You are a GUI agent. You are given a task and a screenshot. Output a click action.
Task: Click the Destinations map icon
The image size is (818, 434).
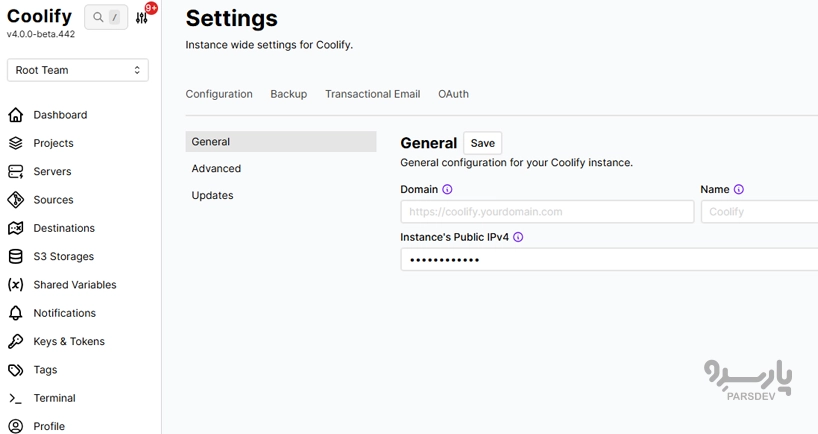(x=15, y=228)
